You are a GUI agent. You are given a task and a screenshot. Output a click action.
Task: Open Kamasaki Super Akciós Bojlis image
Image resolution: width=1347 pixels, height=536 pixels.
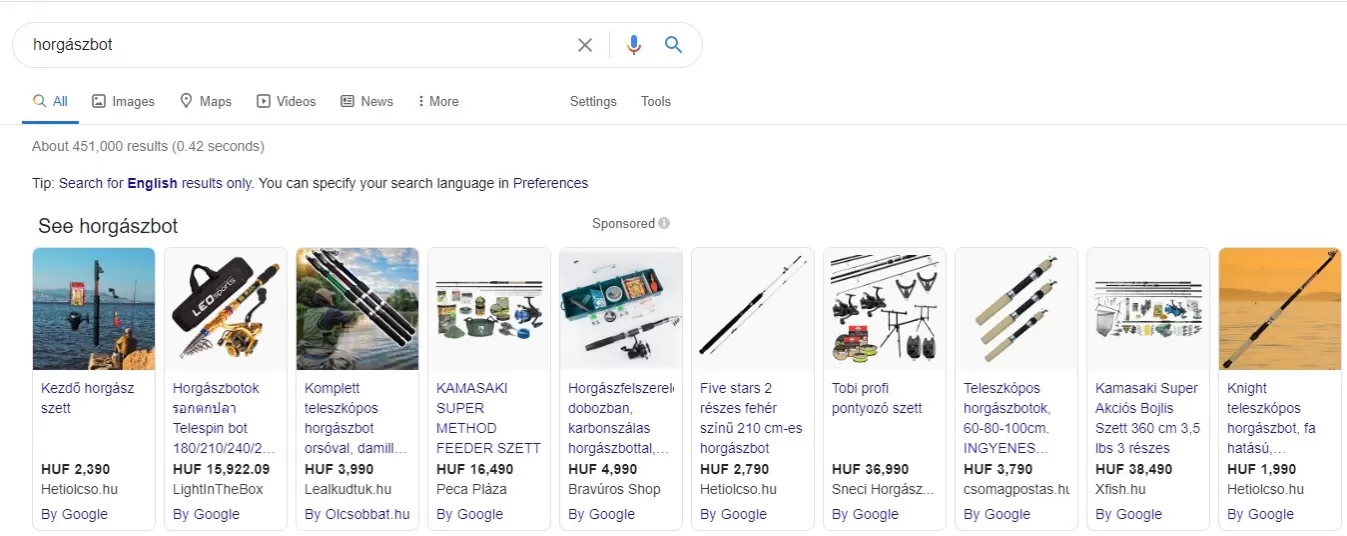tap(1148, 309)
